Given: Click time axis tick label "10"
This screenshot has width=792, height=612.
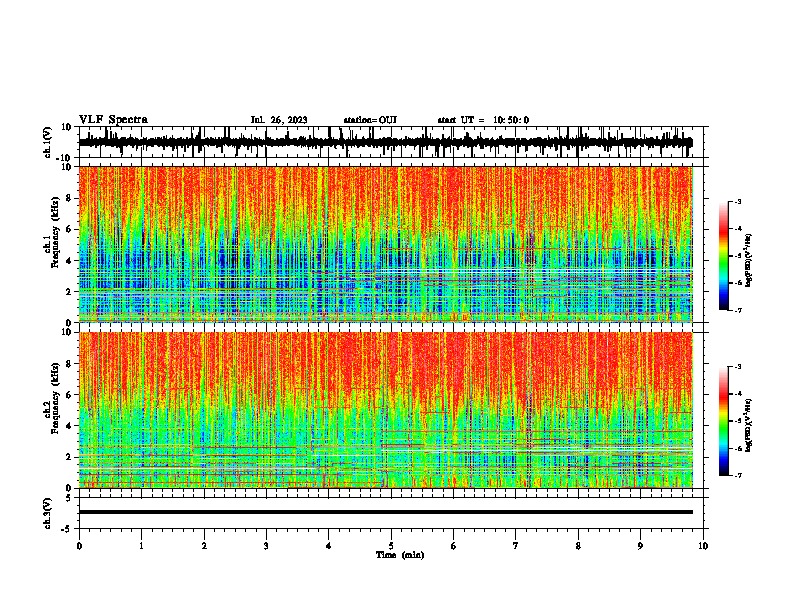Looking at the screenshot, I should pos(703,546).
